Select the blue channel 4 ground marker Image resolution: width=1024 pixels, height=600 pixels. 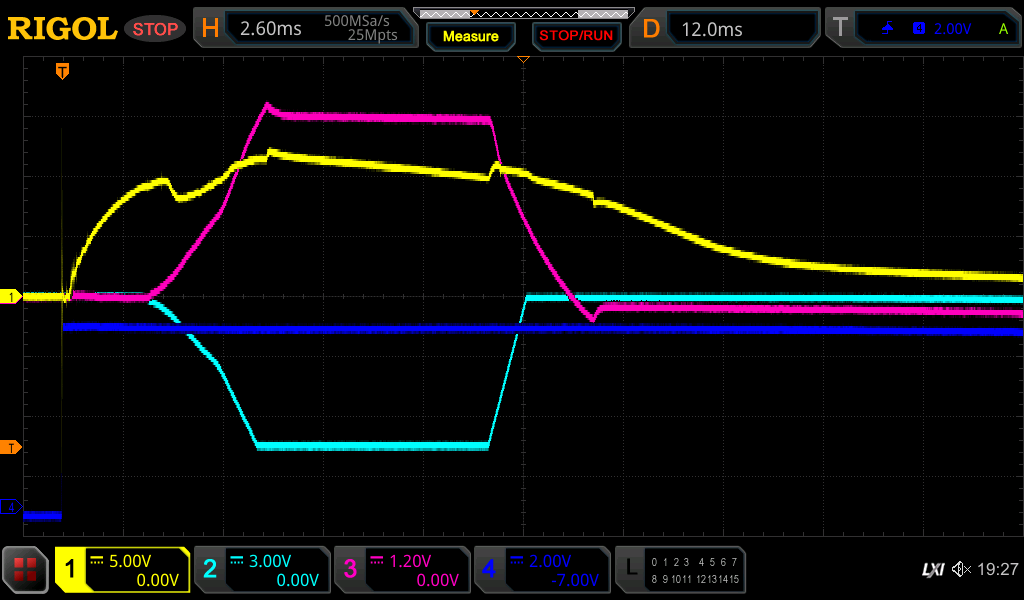point(11,508)
